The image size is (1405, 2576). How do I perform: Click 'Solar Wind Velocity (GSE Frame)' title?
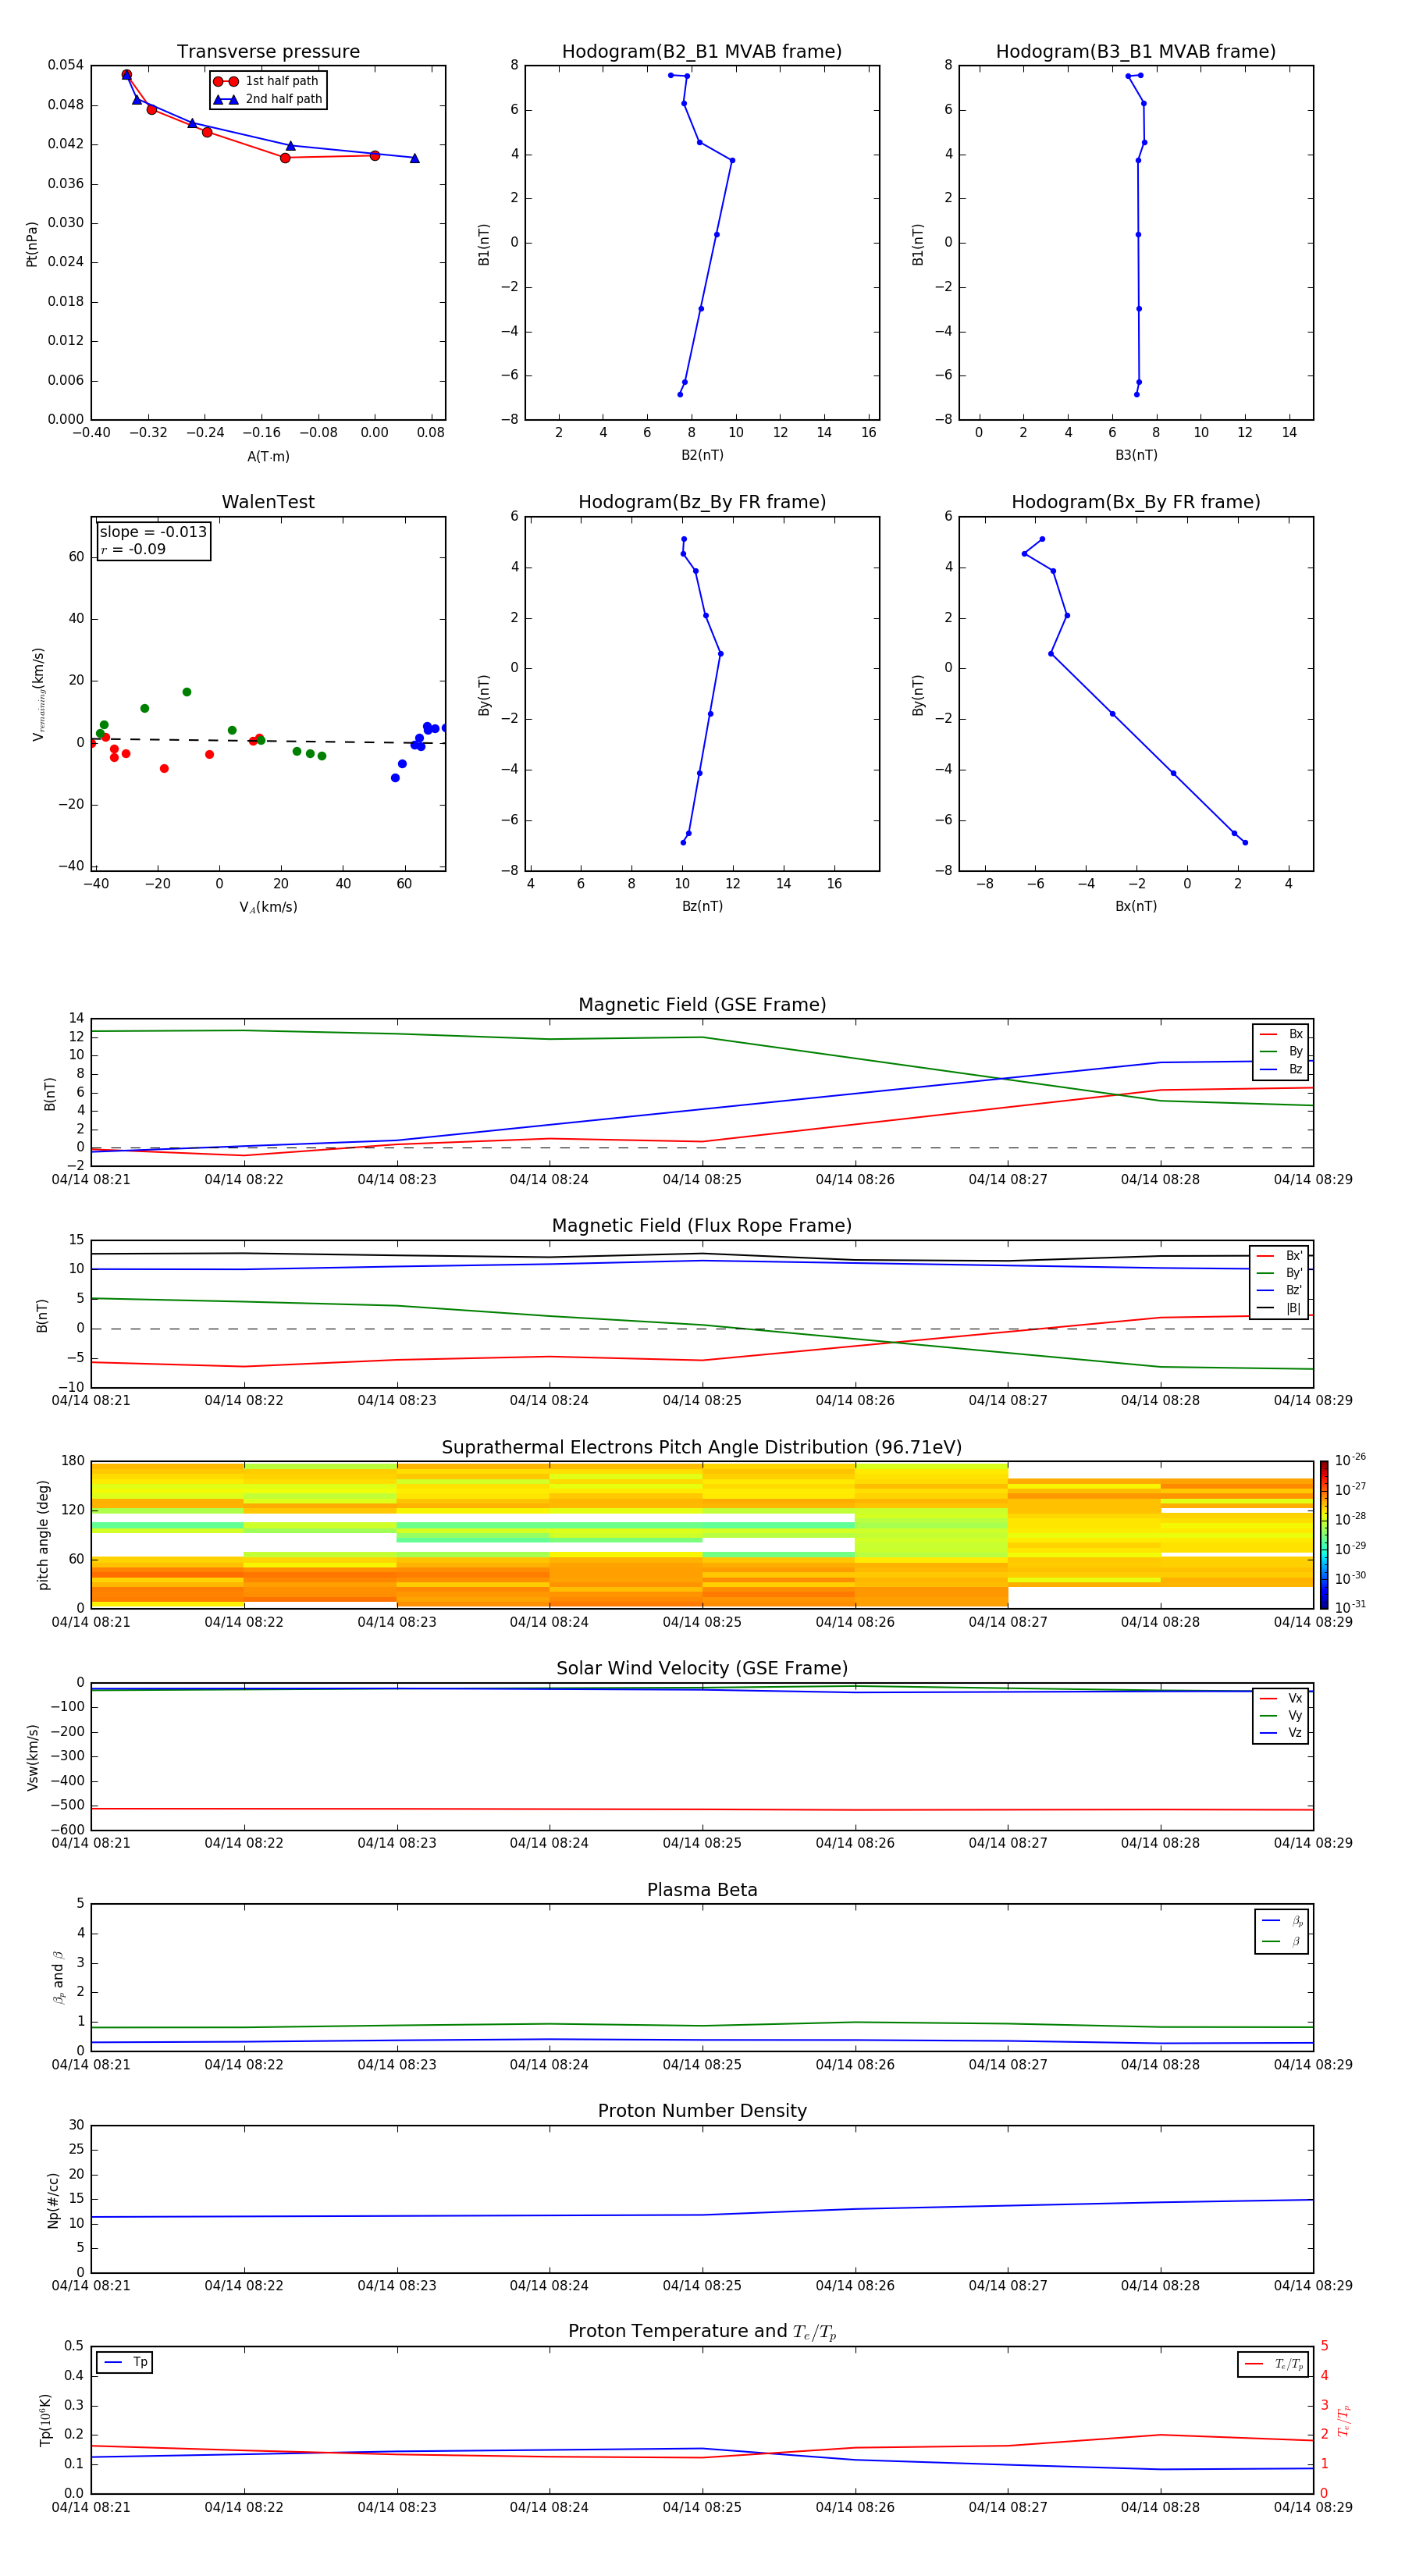702,1669
